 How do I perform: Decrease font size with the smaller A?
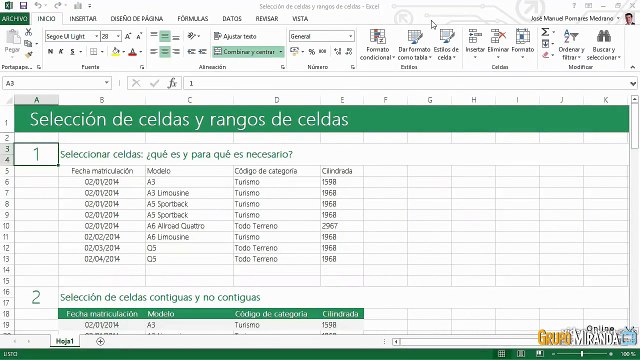pos(139,36)
